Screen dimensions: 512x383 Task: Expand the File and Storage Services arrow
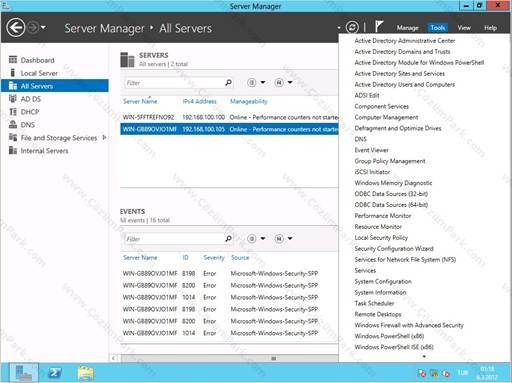point(104,137)
